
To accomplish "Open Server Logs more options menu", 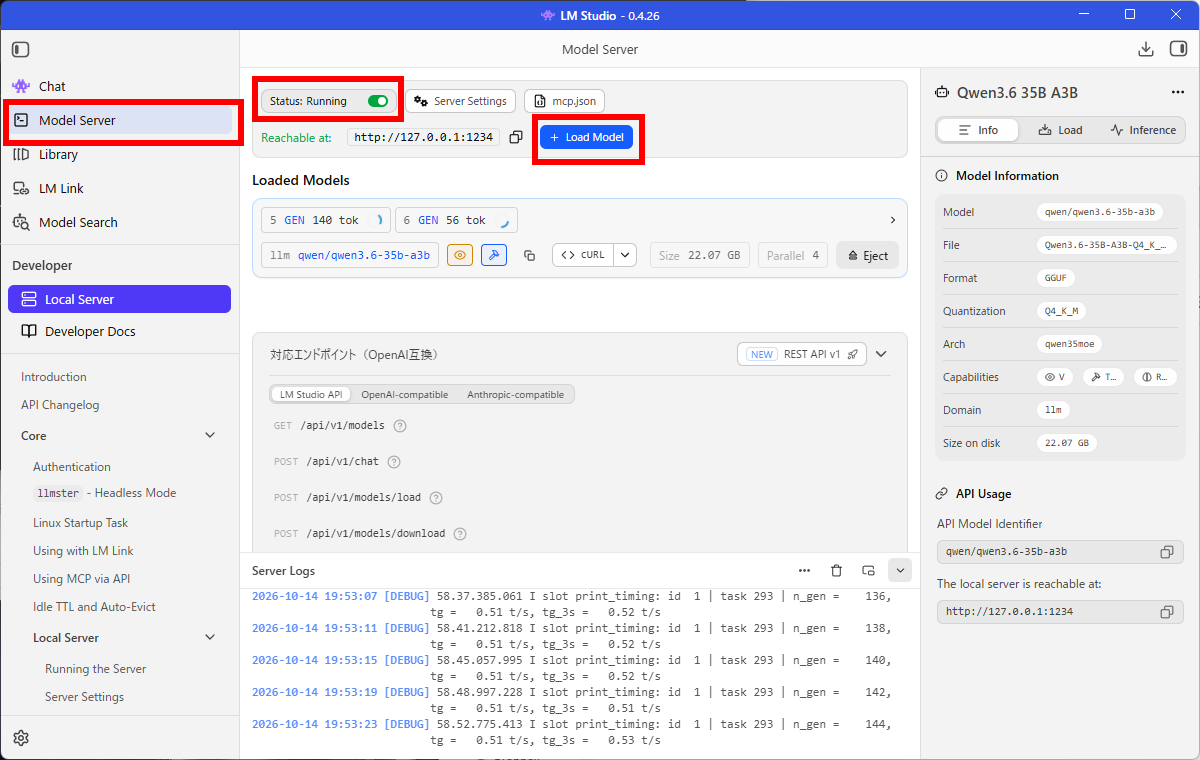I will coord(805,570).
